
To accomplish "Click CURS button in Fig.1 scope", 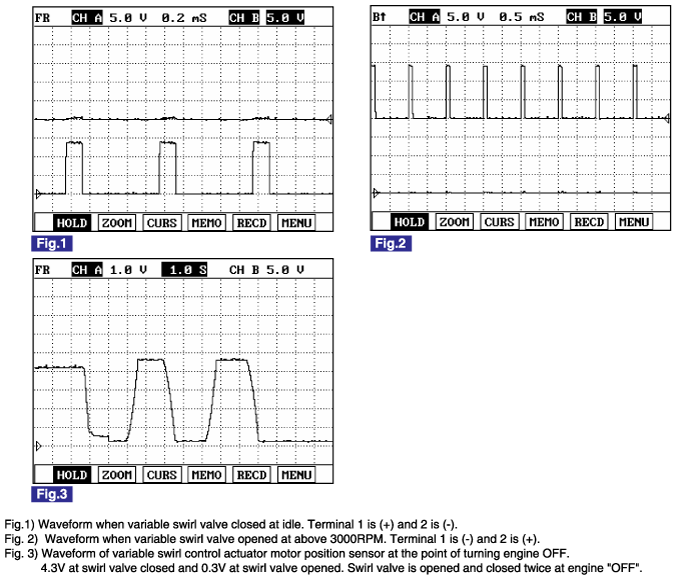I will 162,223.
